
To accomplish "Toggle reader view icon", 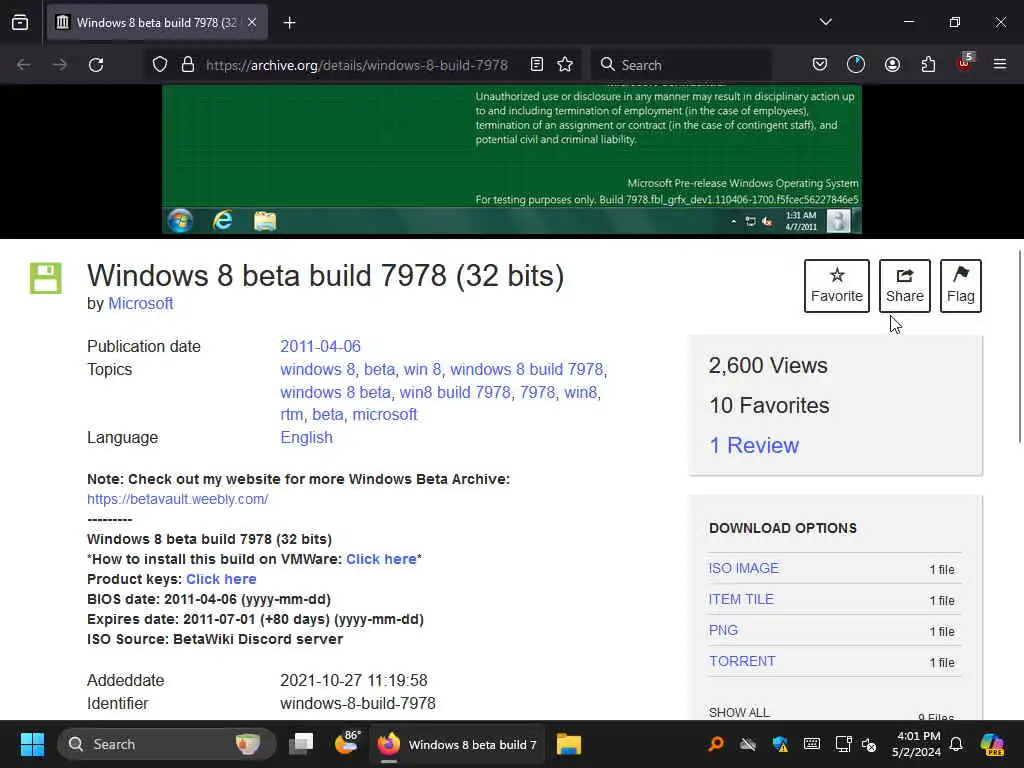I will pyautogui.click(x=537, y=64).
